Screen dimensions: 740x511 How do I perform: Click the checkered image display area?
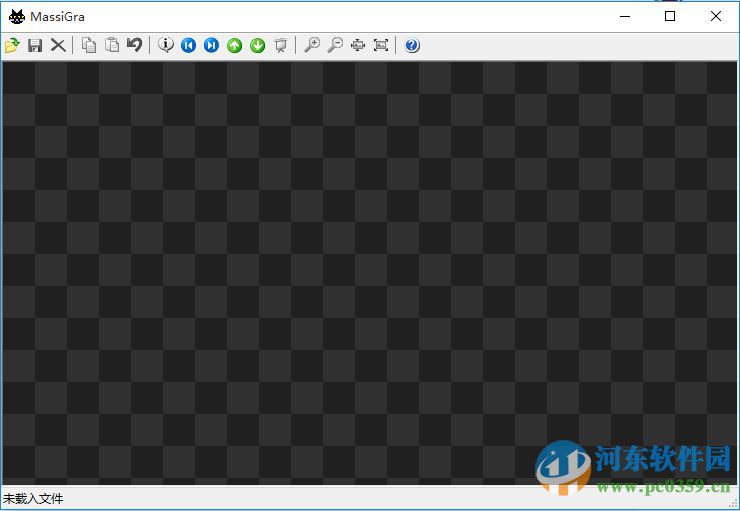[370, 273]
